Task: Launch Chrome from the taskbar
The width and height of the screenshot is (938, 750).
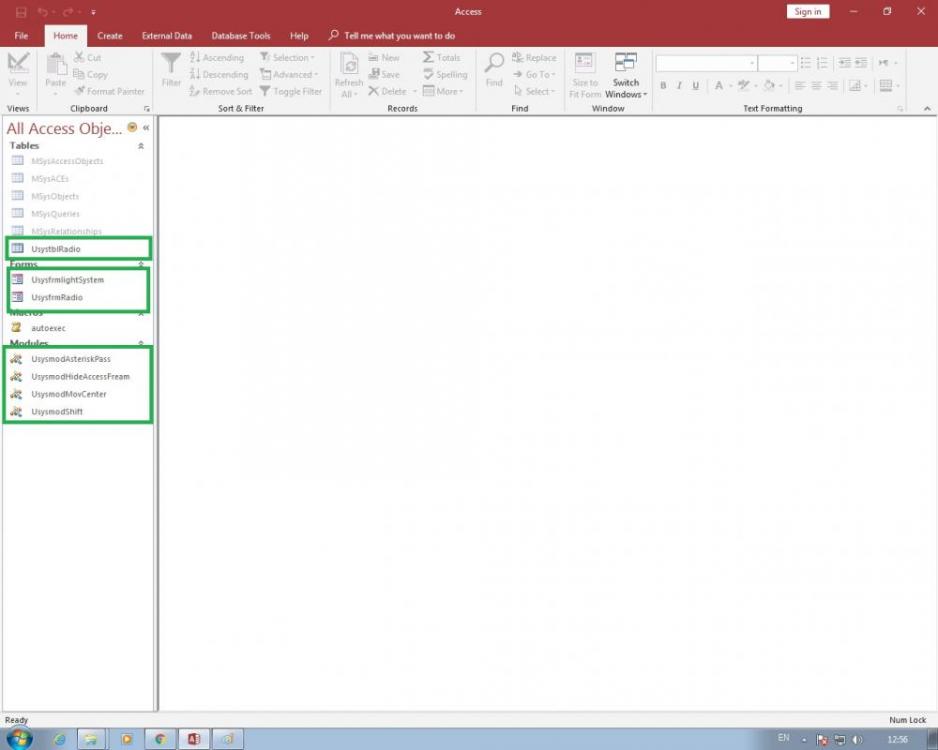Action: click(x=160, y=739)
